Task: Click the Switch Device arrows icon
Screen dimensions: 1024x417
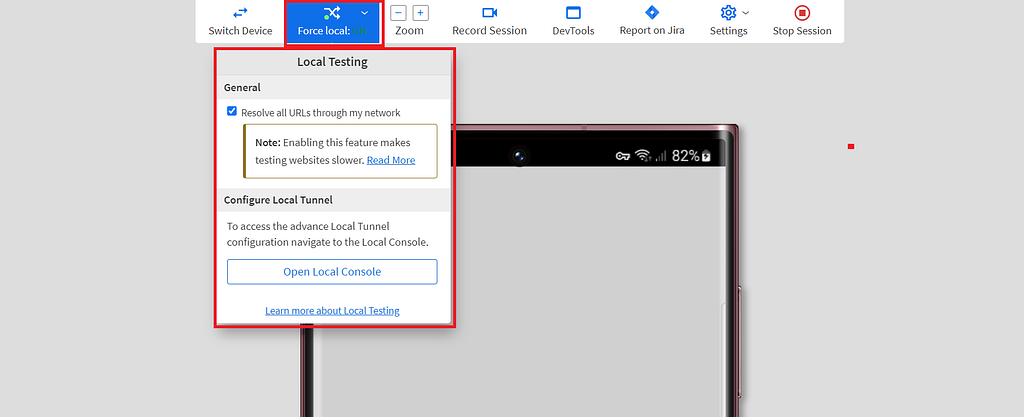Action: click(240, 12)
